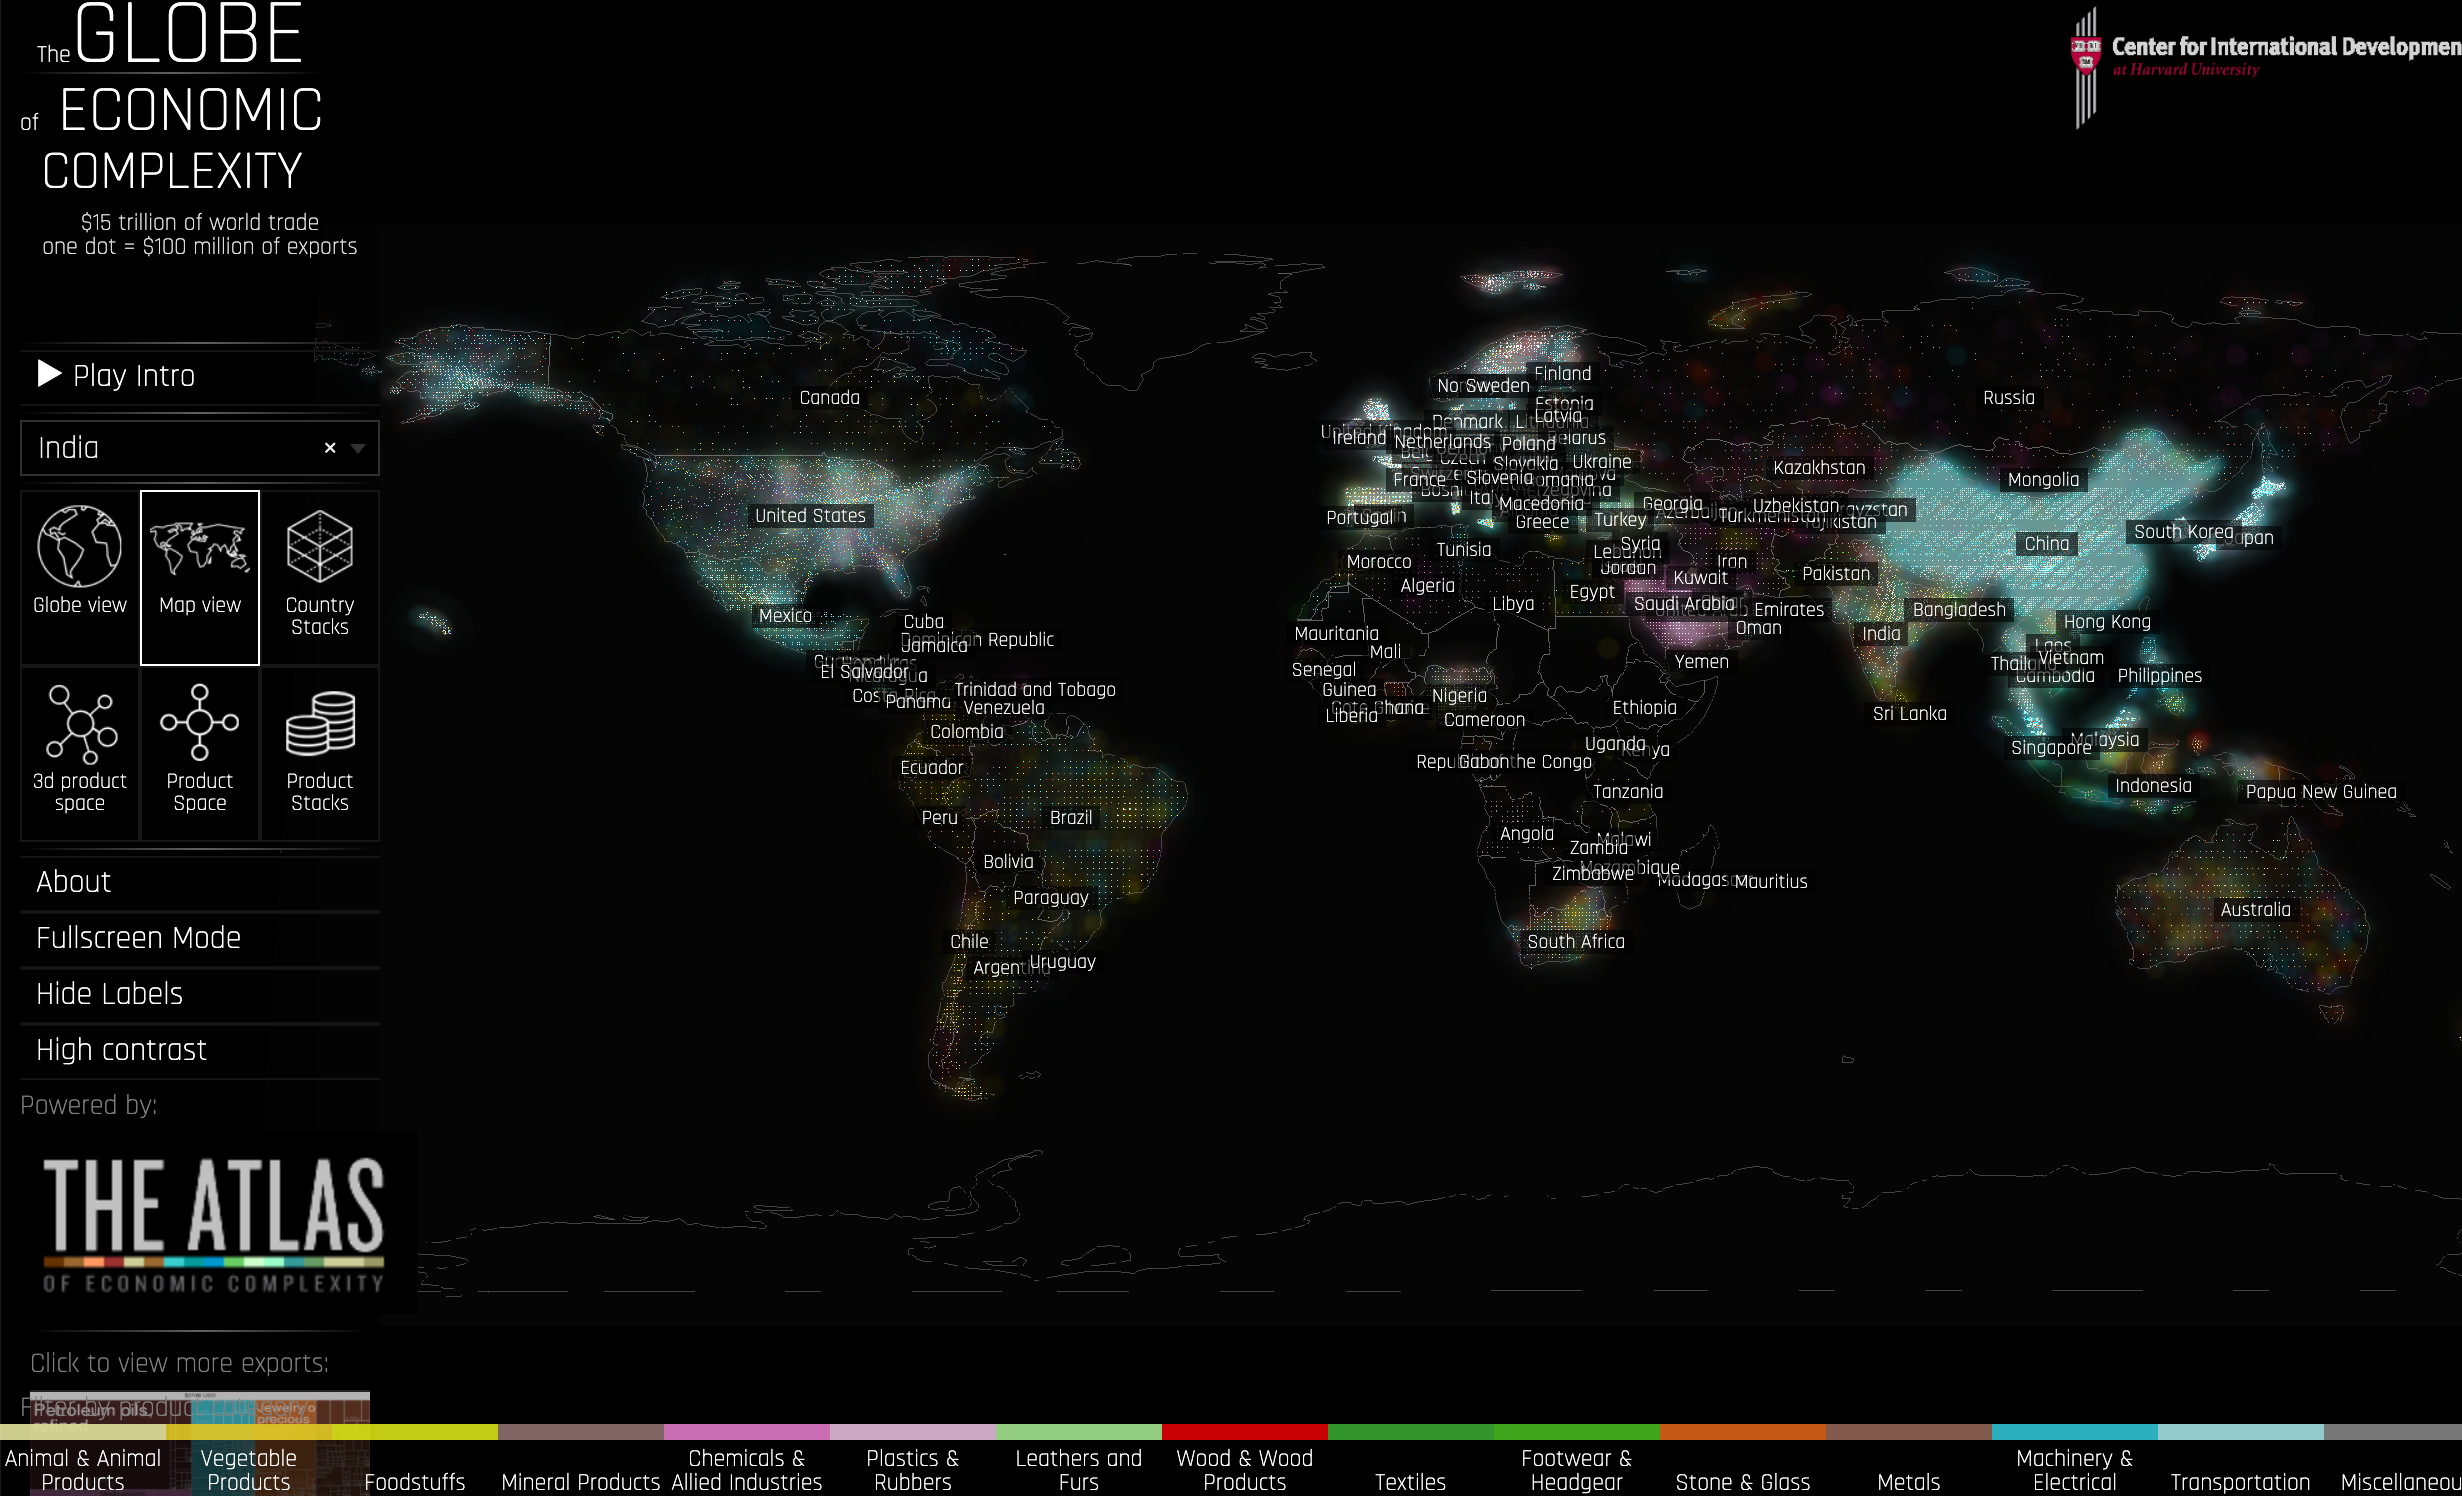This screenshot has width=2462, height=1496.
Task: Filter by Machinery & Electrical category
Action: coord(2074,1469)
